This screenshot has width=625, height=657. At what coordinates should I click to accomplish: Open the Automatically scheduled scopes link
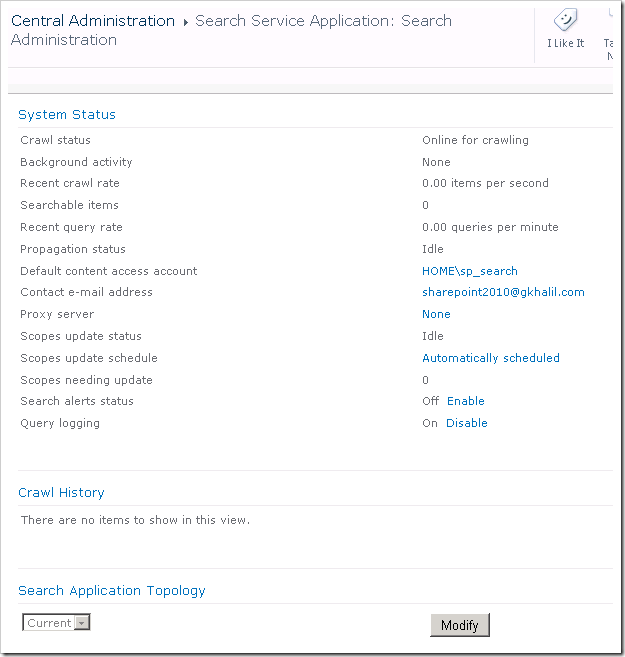click(x=491, y=358)
